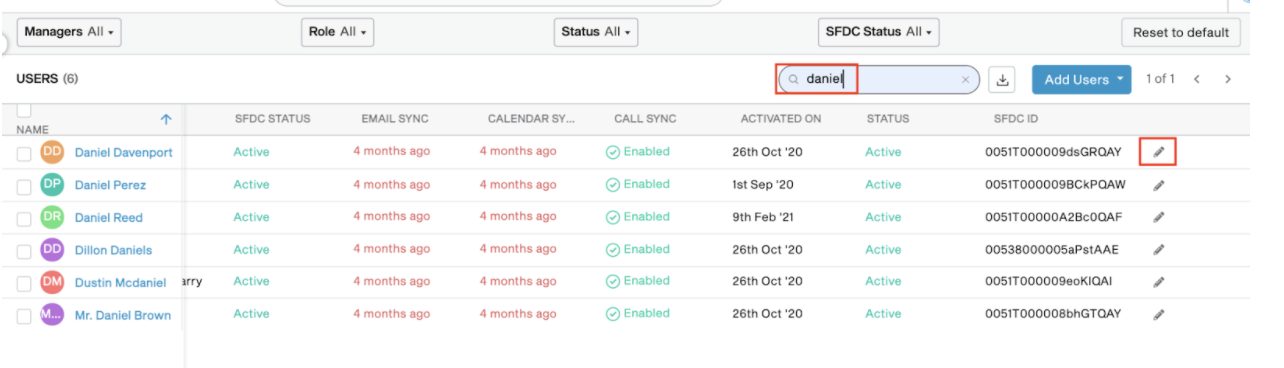
Task: Open the SFDC Status All dropdown
Action: pos(879,32)
